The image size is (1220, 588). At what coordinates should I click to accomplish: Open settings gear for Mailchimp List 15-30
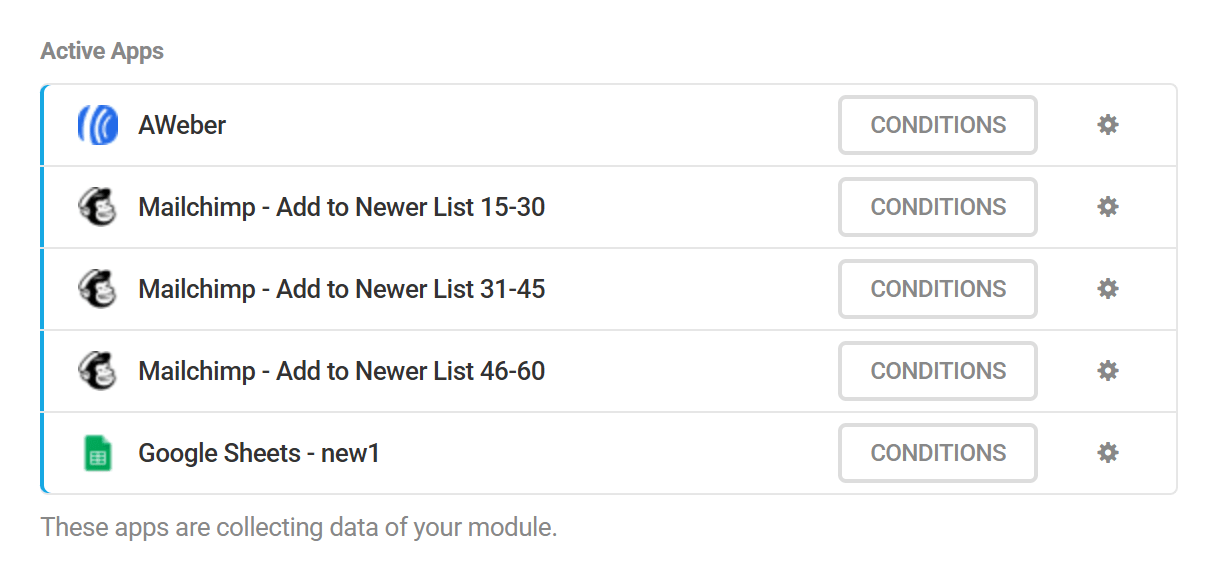coord(1107,206)
